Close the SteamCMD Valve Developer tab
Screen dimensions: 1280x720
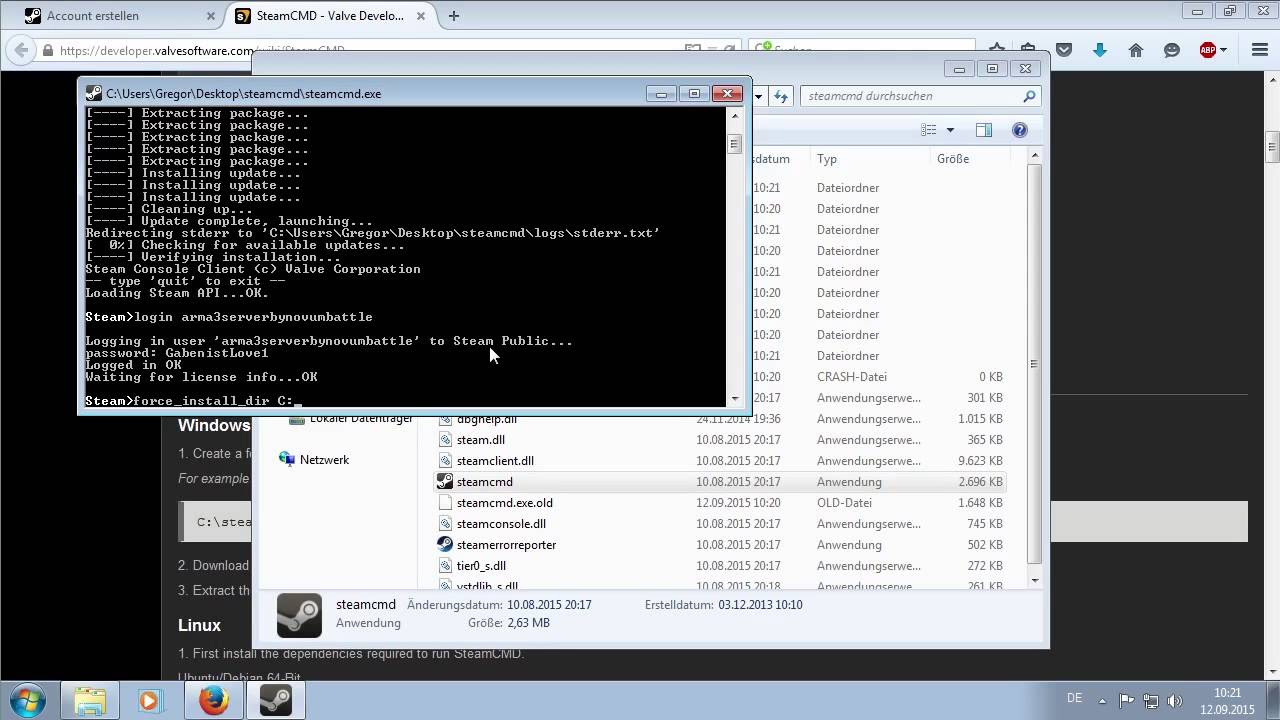[421, 16]
